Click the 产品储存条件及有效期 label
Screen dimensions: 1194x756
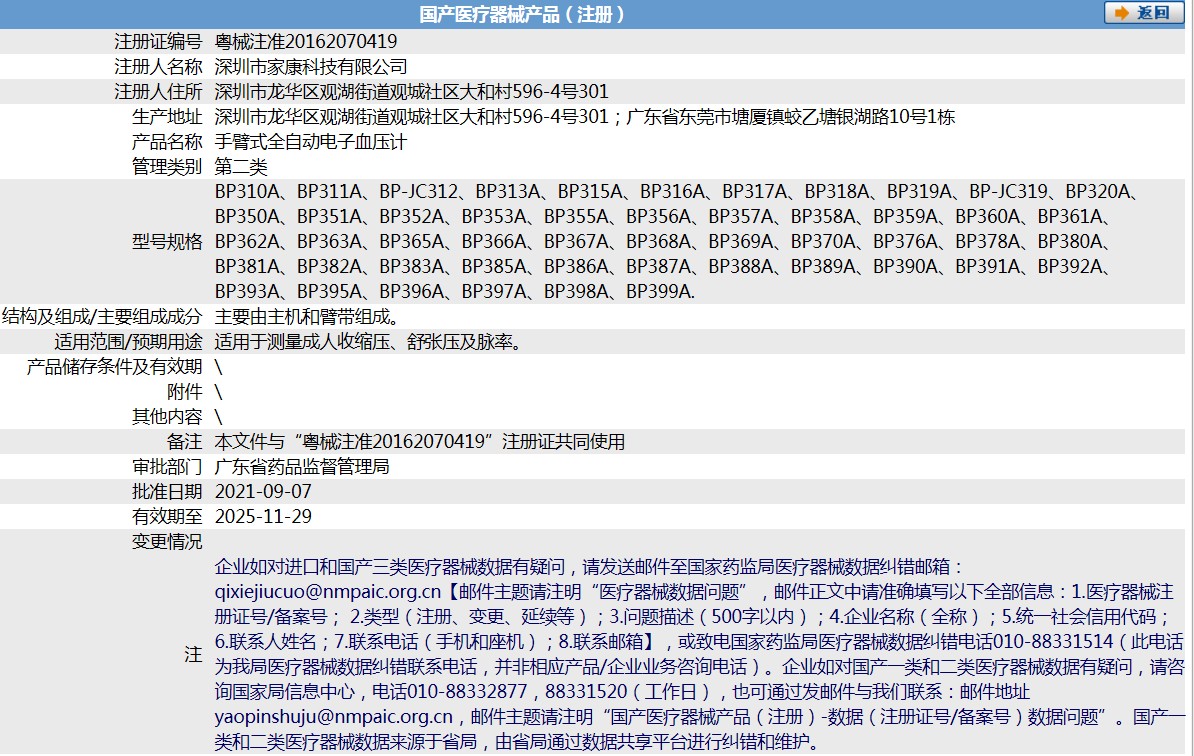pos(114,367)
